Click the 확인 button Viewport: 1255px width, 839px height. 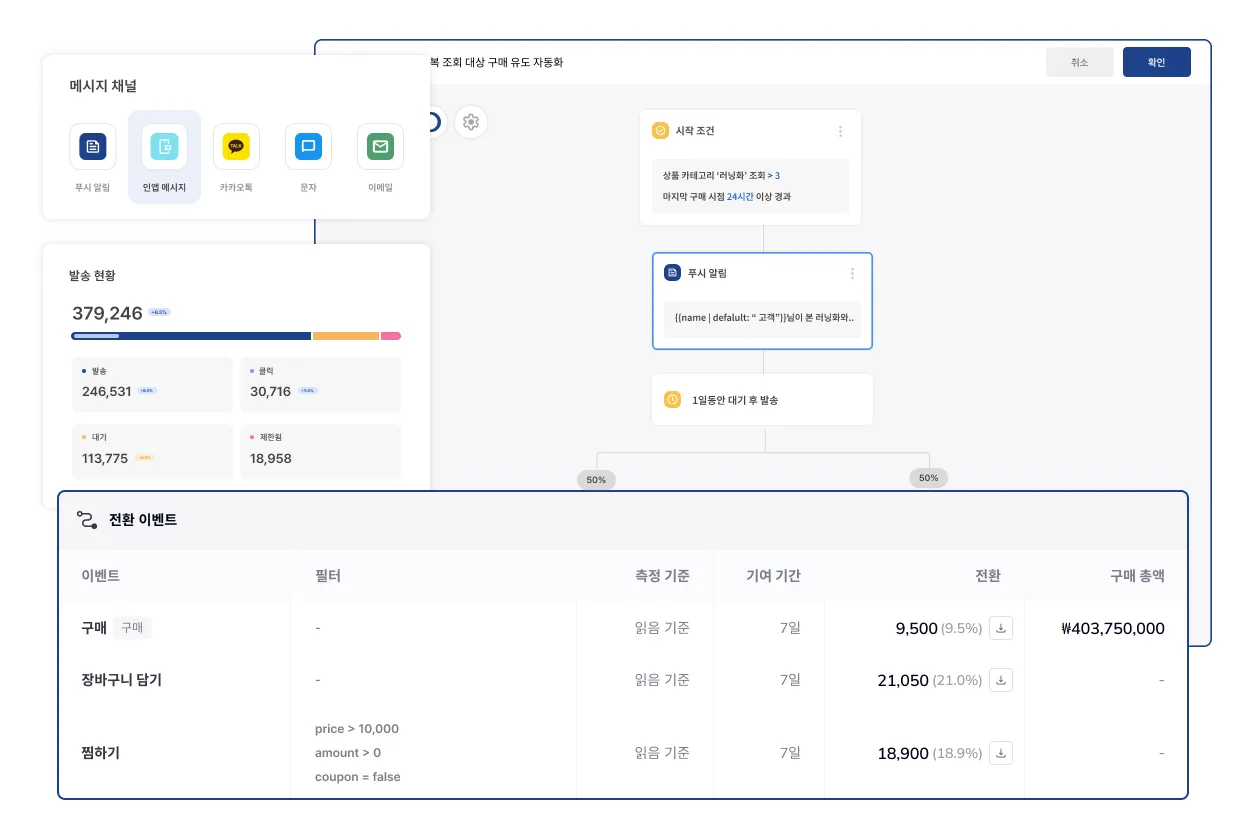(x=1157, y=62)
